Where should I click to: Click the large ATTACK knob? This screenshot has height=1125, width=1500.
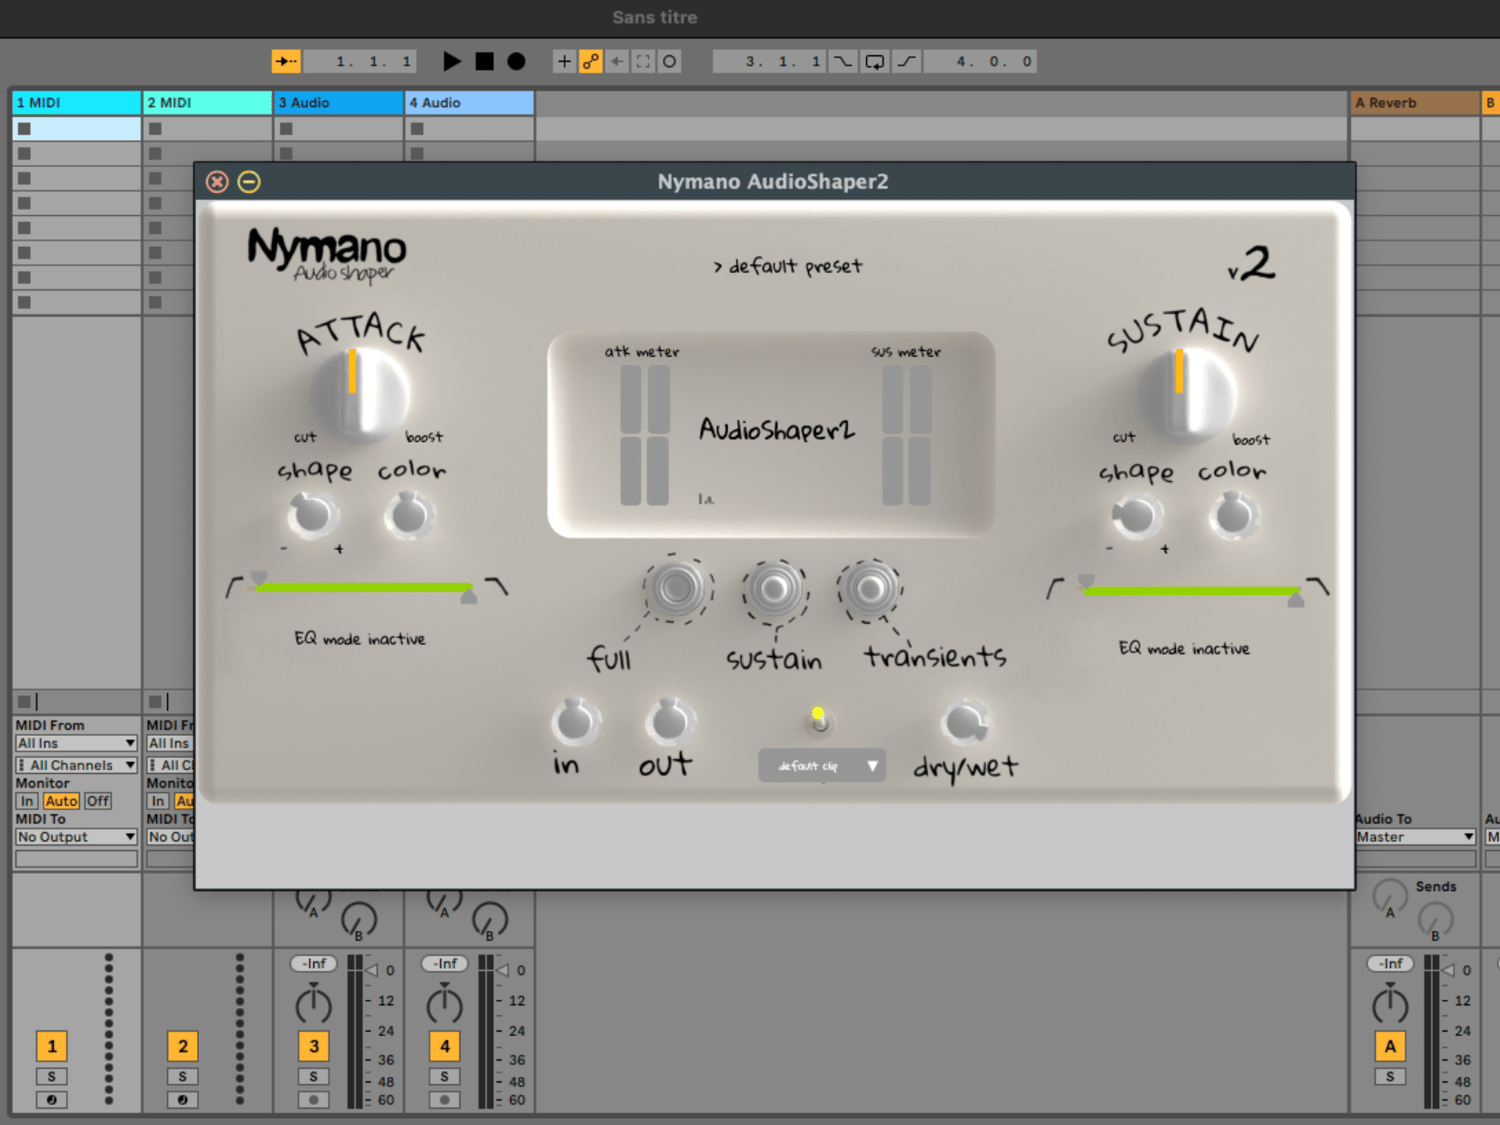[x=360, y=394]
